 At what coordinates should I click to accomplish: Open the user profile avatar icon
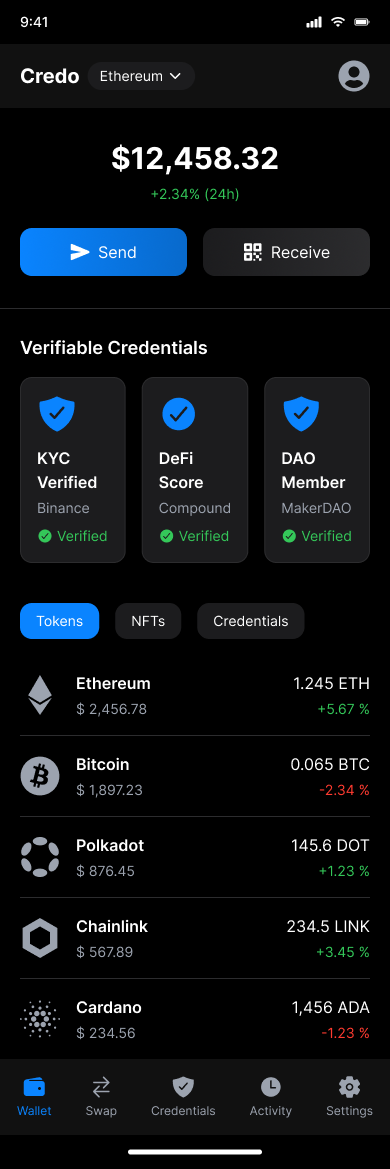[x=353, y=76]
